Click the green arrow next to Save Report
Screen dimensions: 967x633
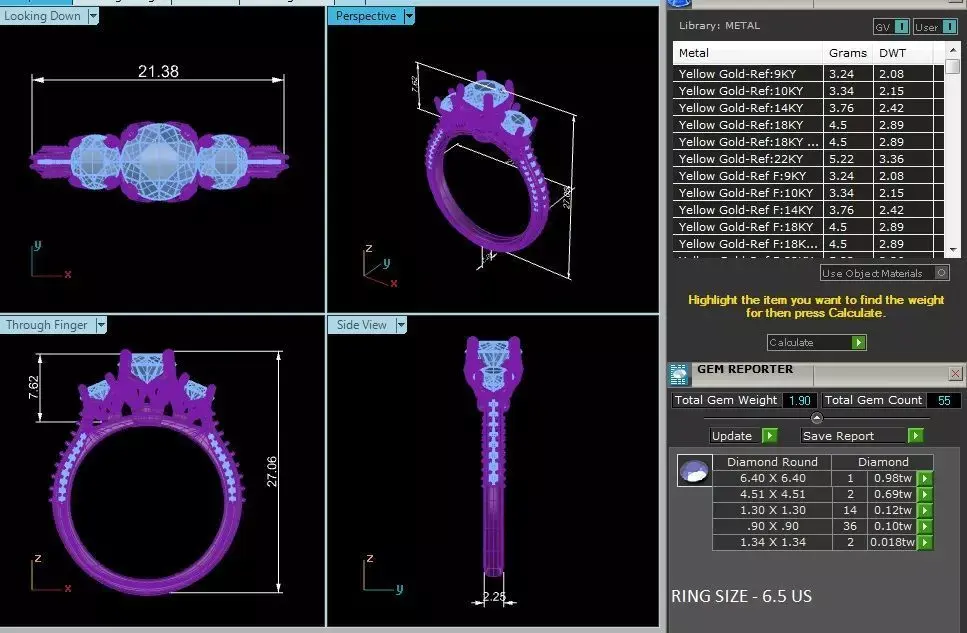point(915,436)
